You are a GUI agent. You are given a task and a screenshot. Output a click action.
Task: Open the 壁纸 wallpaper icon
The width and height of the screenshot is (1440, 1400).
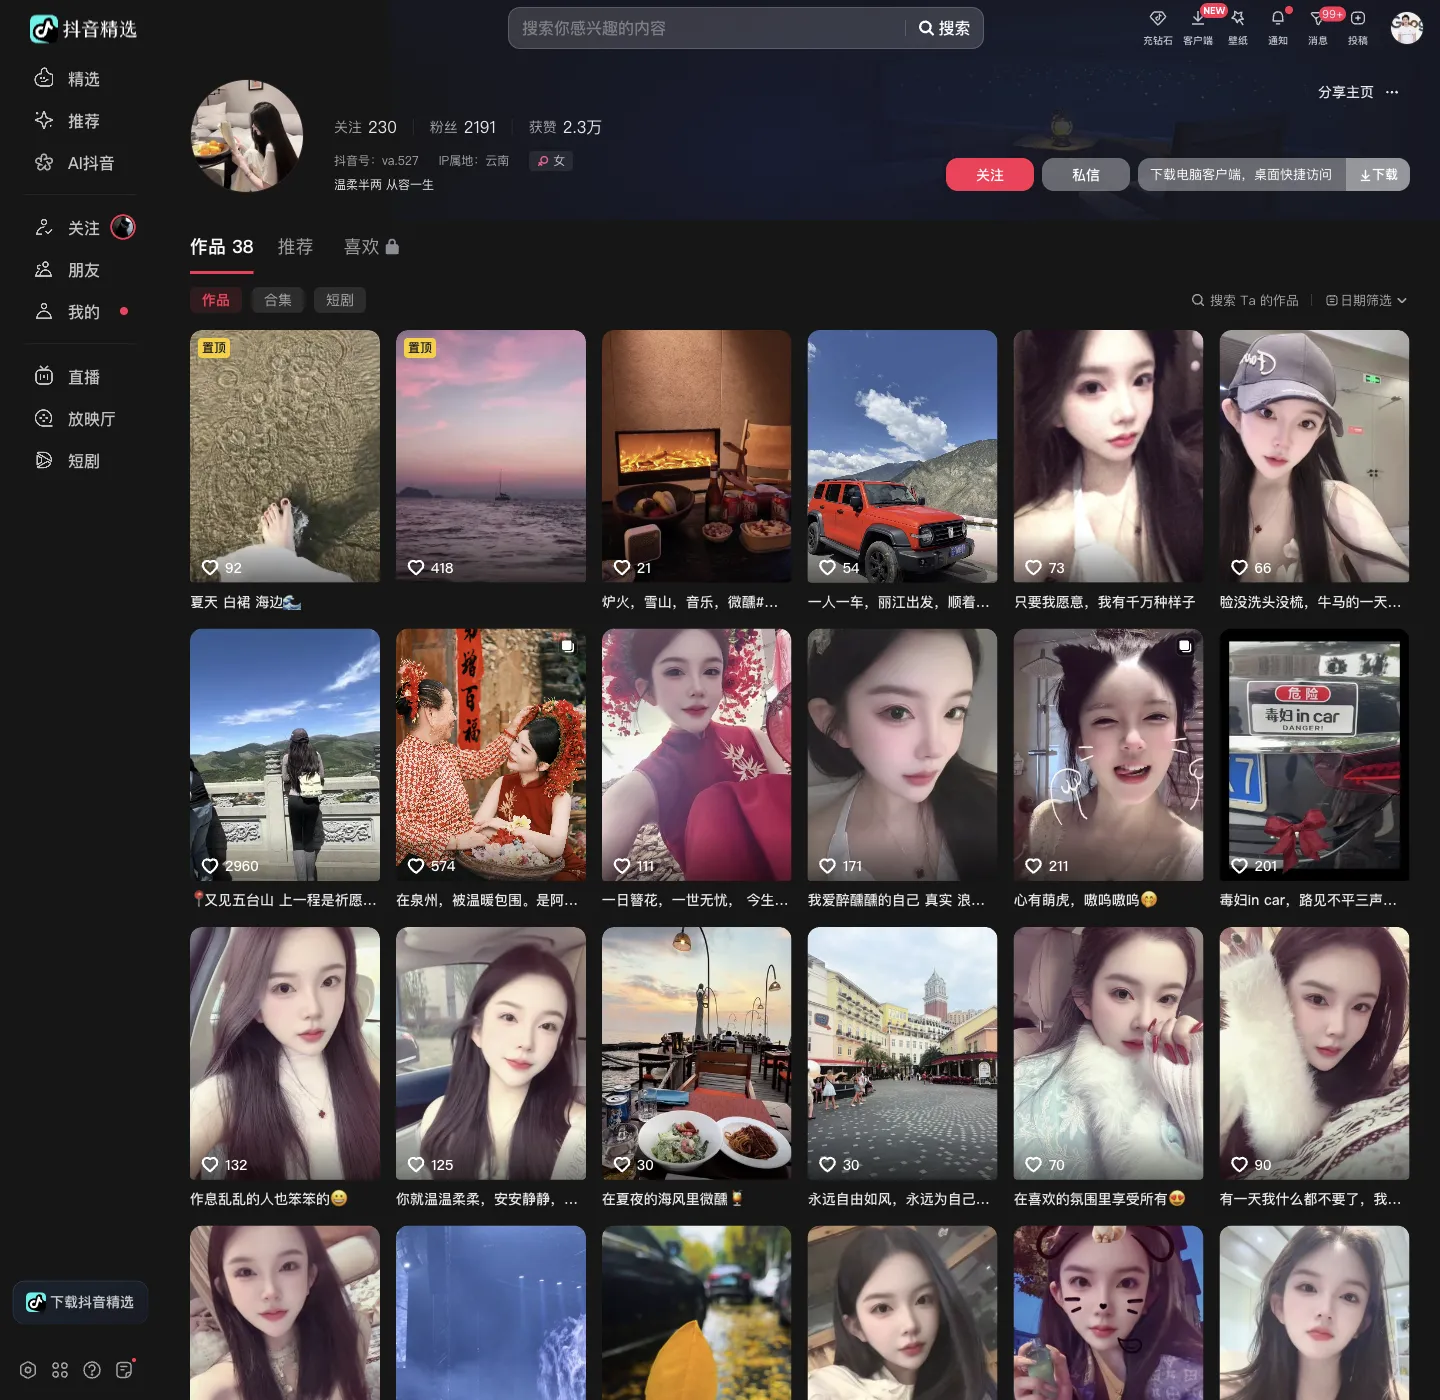coord(1238,26)
